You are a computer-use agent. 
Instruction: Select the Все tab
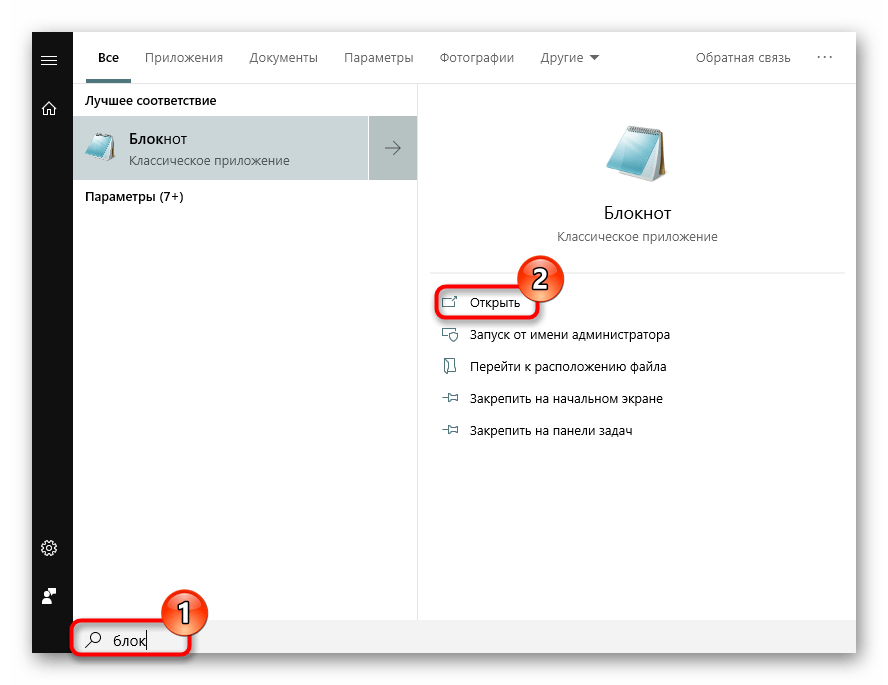pyautogui.click(x=108, y=58)
